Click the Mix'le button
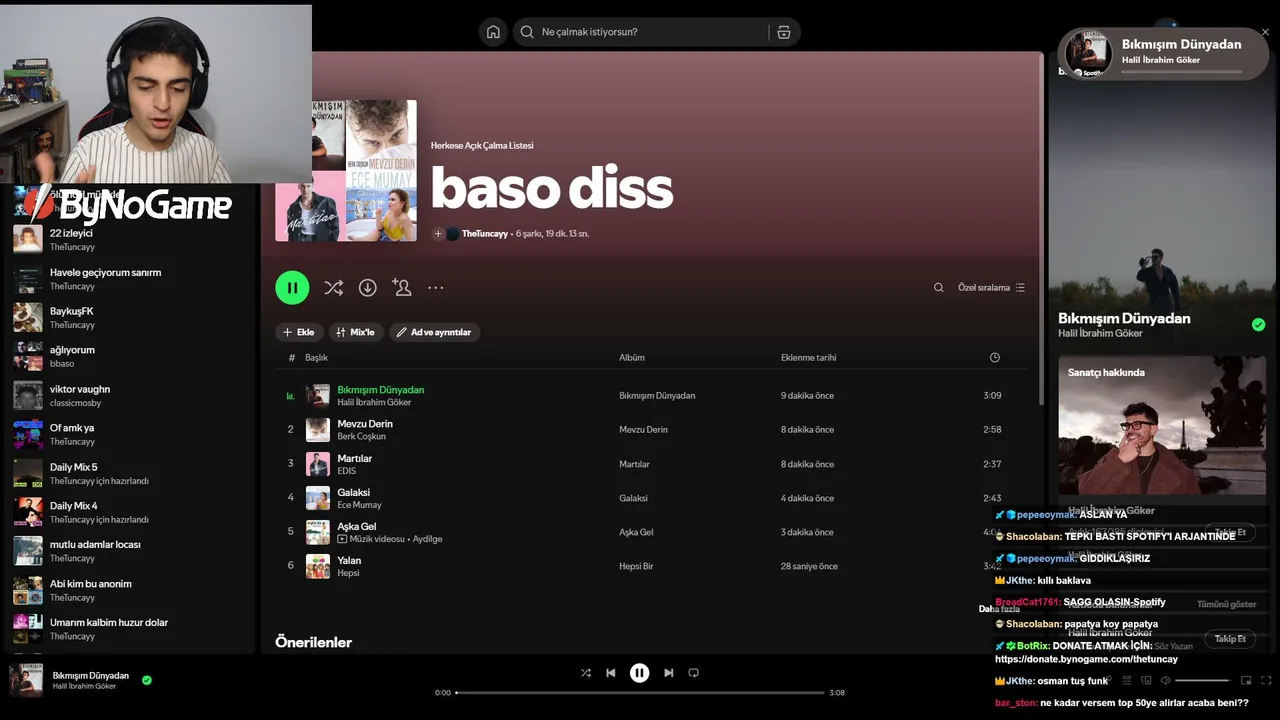 click(355, 332)
